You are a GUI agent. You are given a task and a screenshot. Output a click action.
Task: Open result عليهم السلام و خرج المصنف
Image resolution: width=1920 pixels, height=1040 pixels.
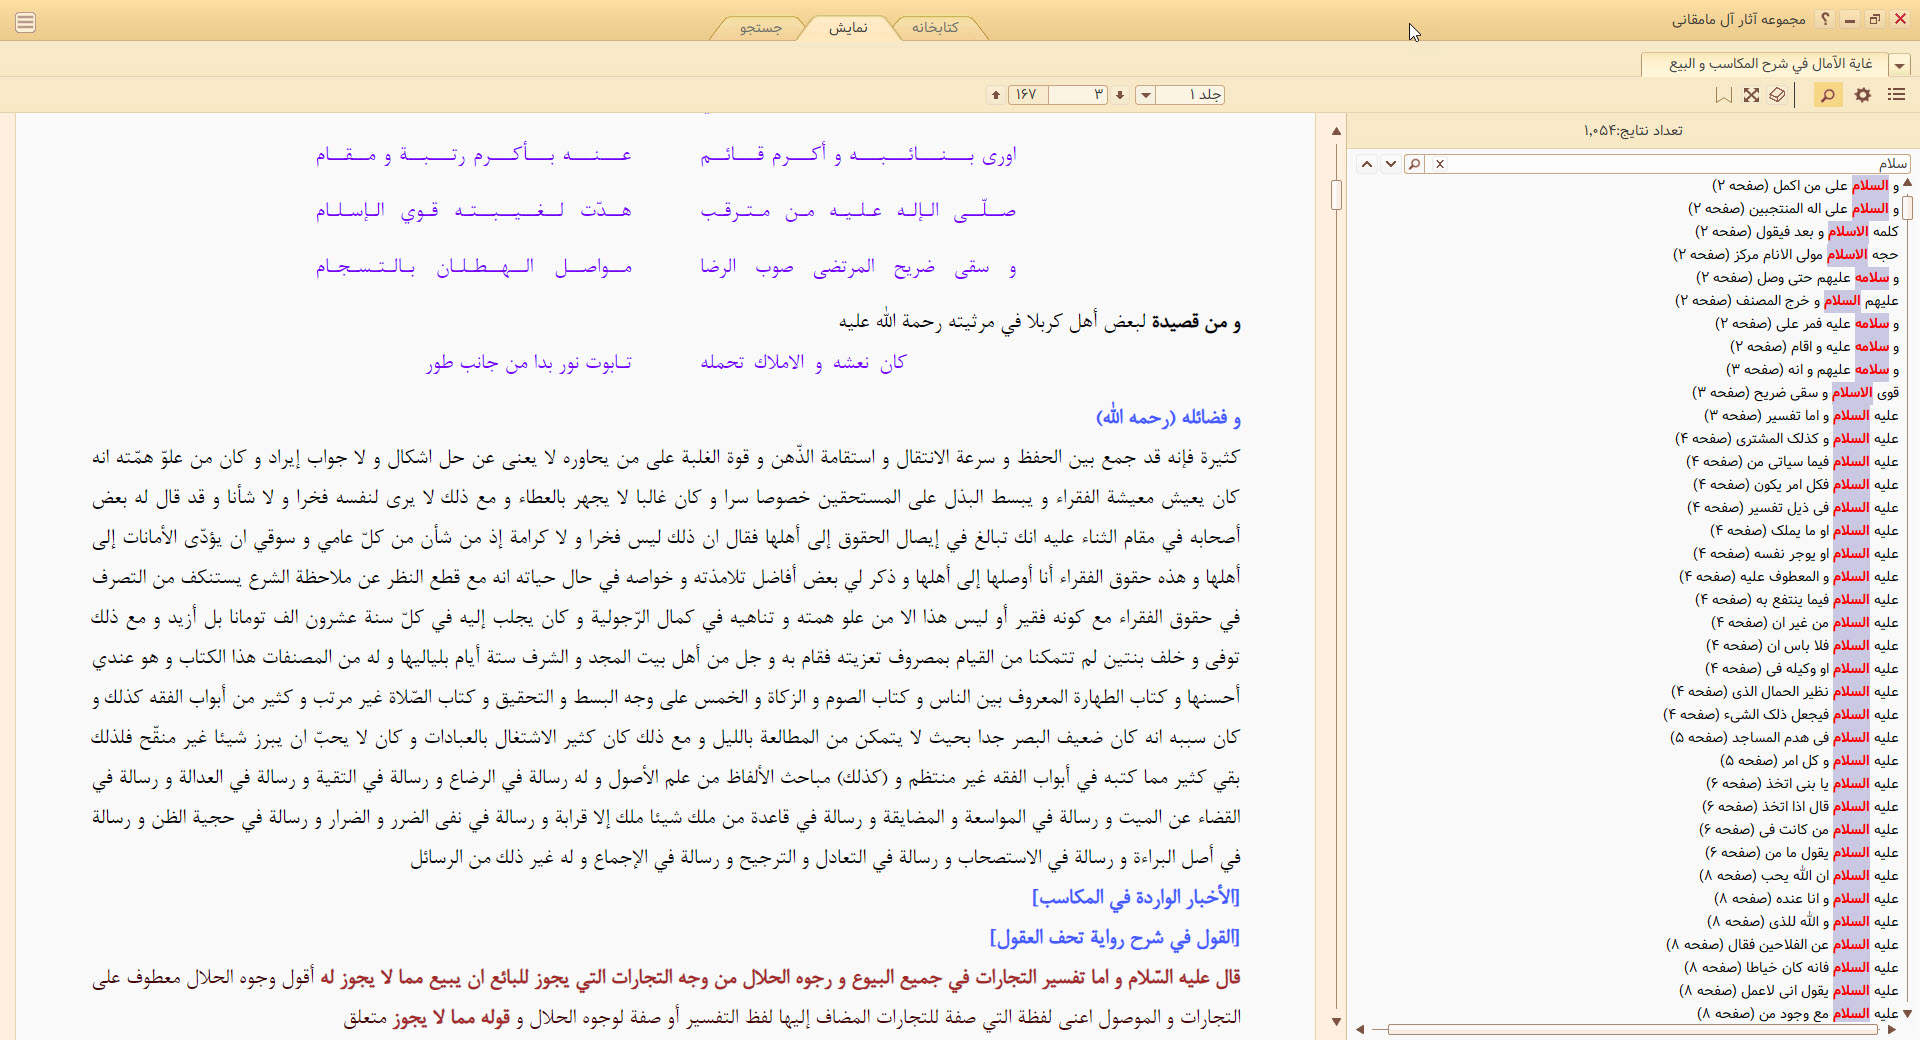tap(1787, 301)
